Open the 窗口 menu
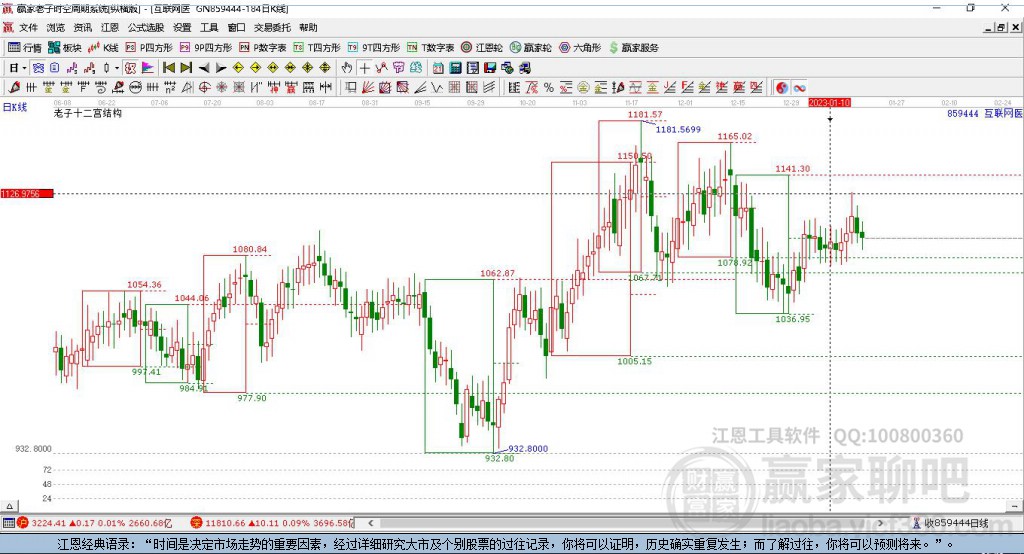1024x554 pixels. point(236,27)
